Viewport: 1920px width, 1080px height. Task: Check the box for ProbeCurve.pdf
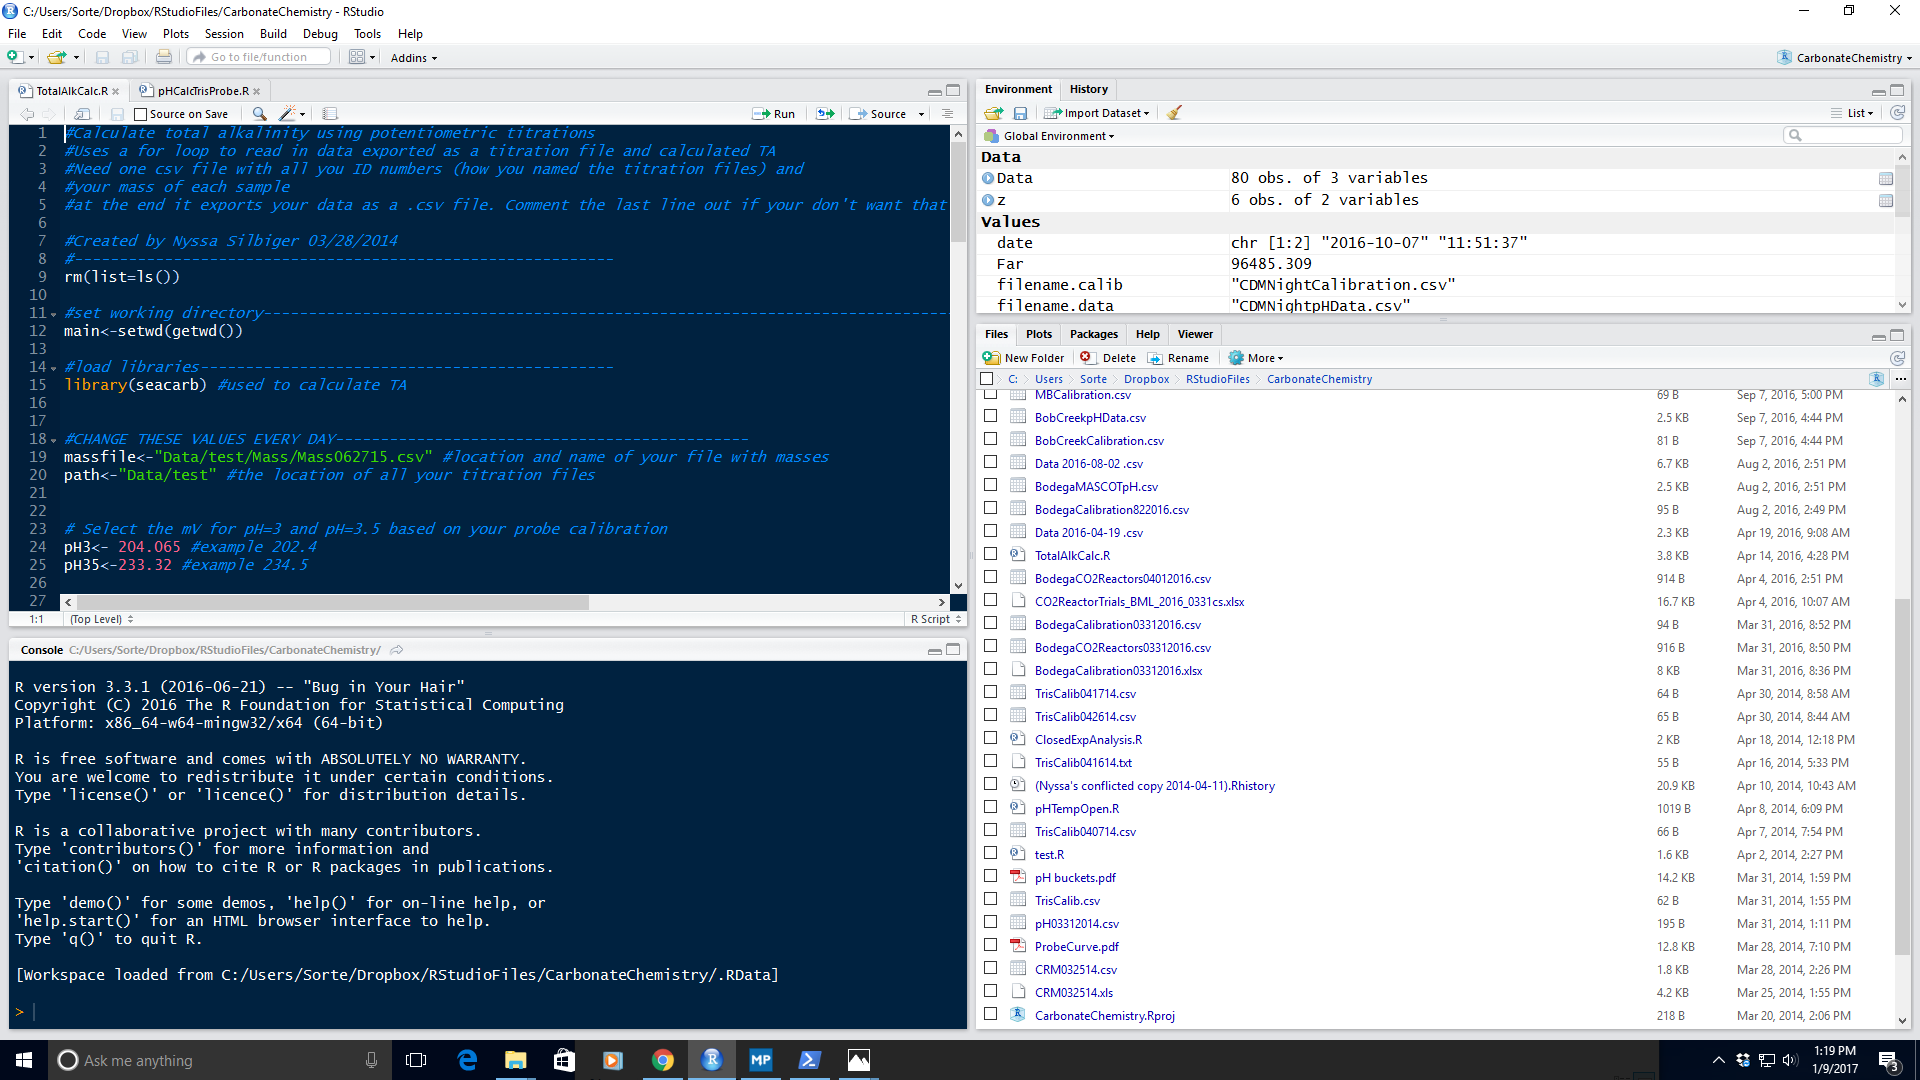990,946
